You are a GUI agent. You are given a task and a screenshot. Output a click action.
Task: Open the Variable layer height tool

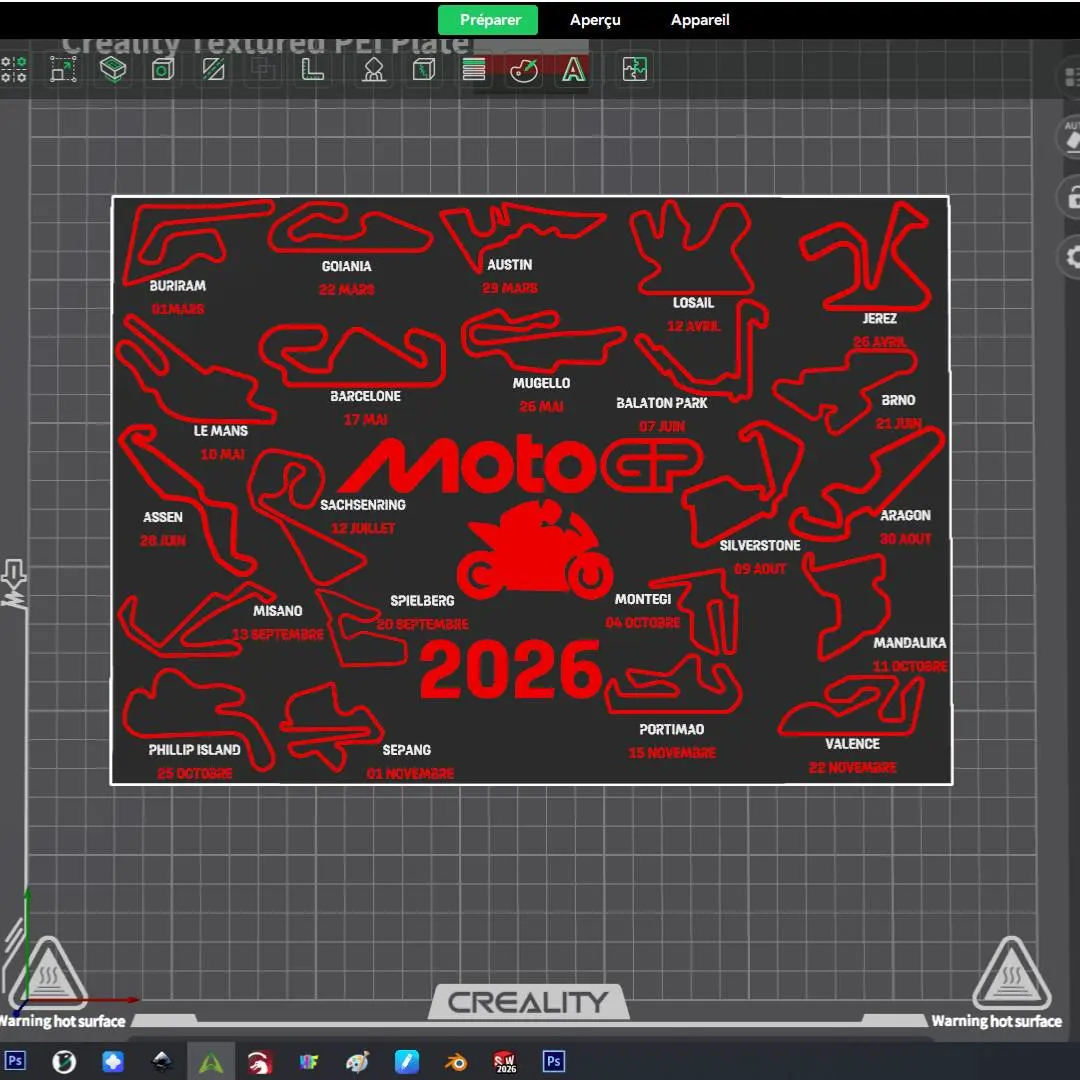pos(474,70)
